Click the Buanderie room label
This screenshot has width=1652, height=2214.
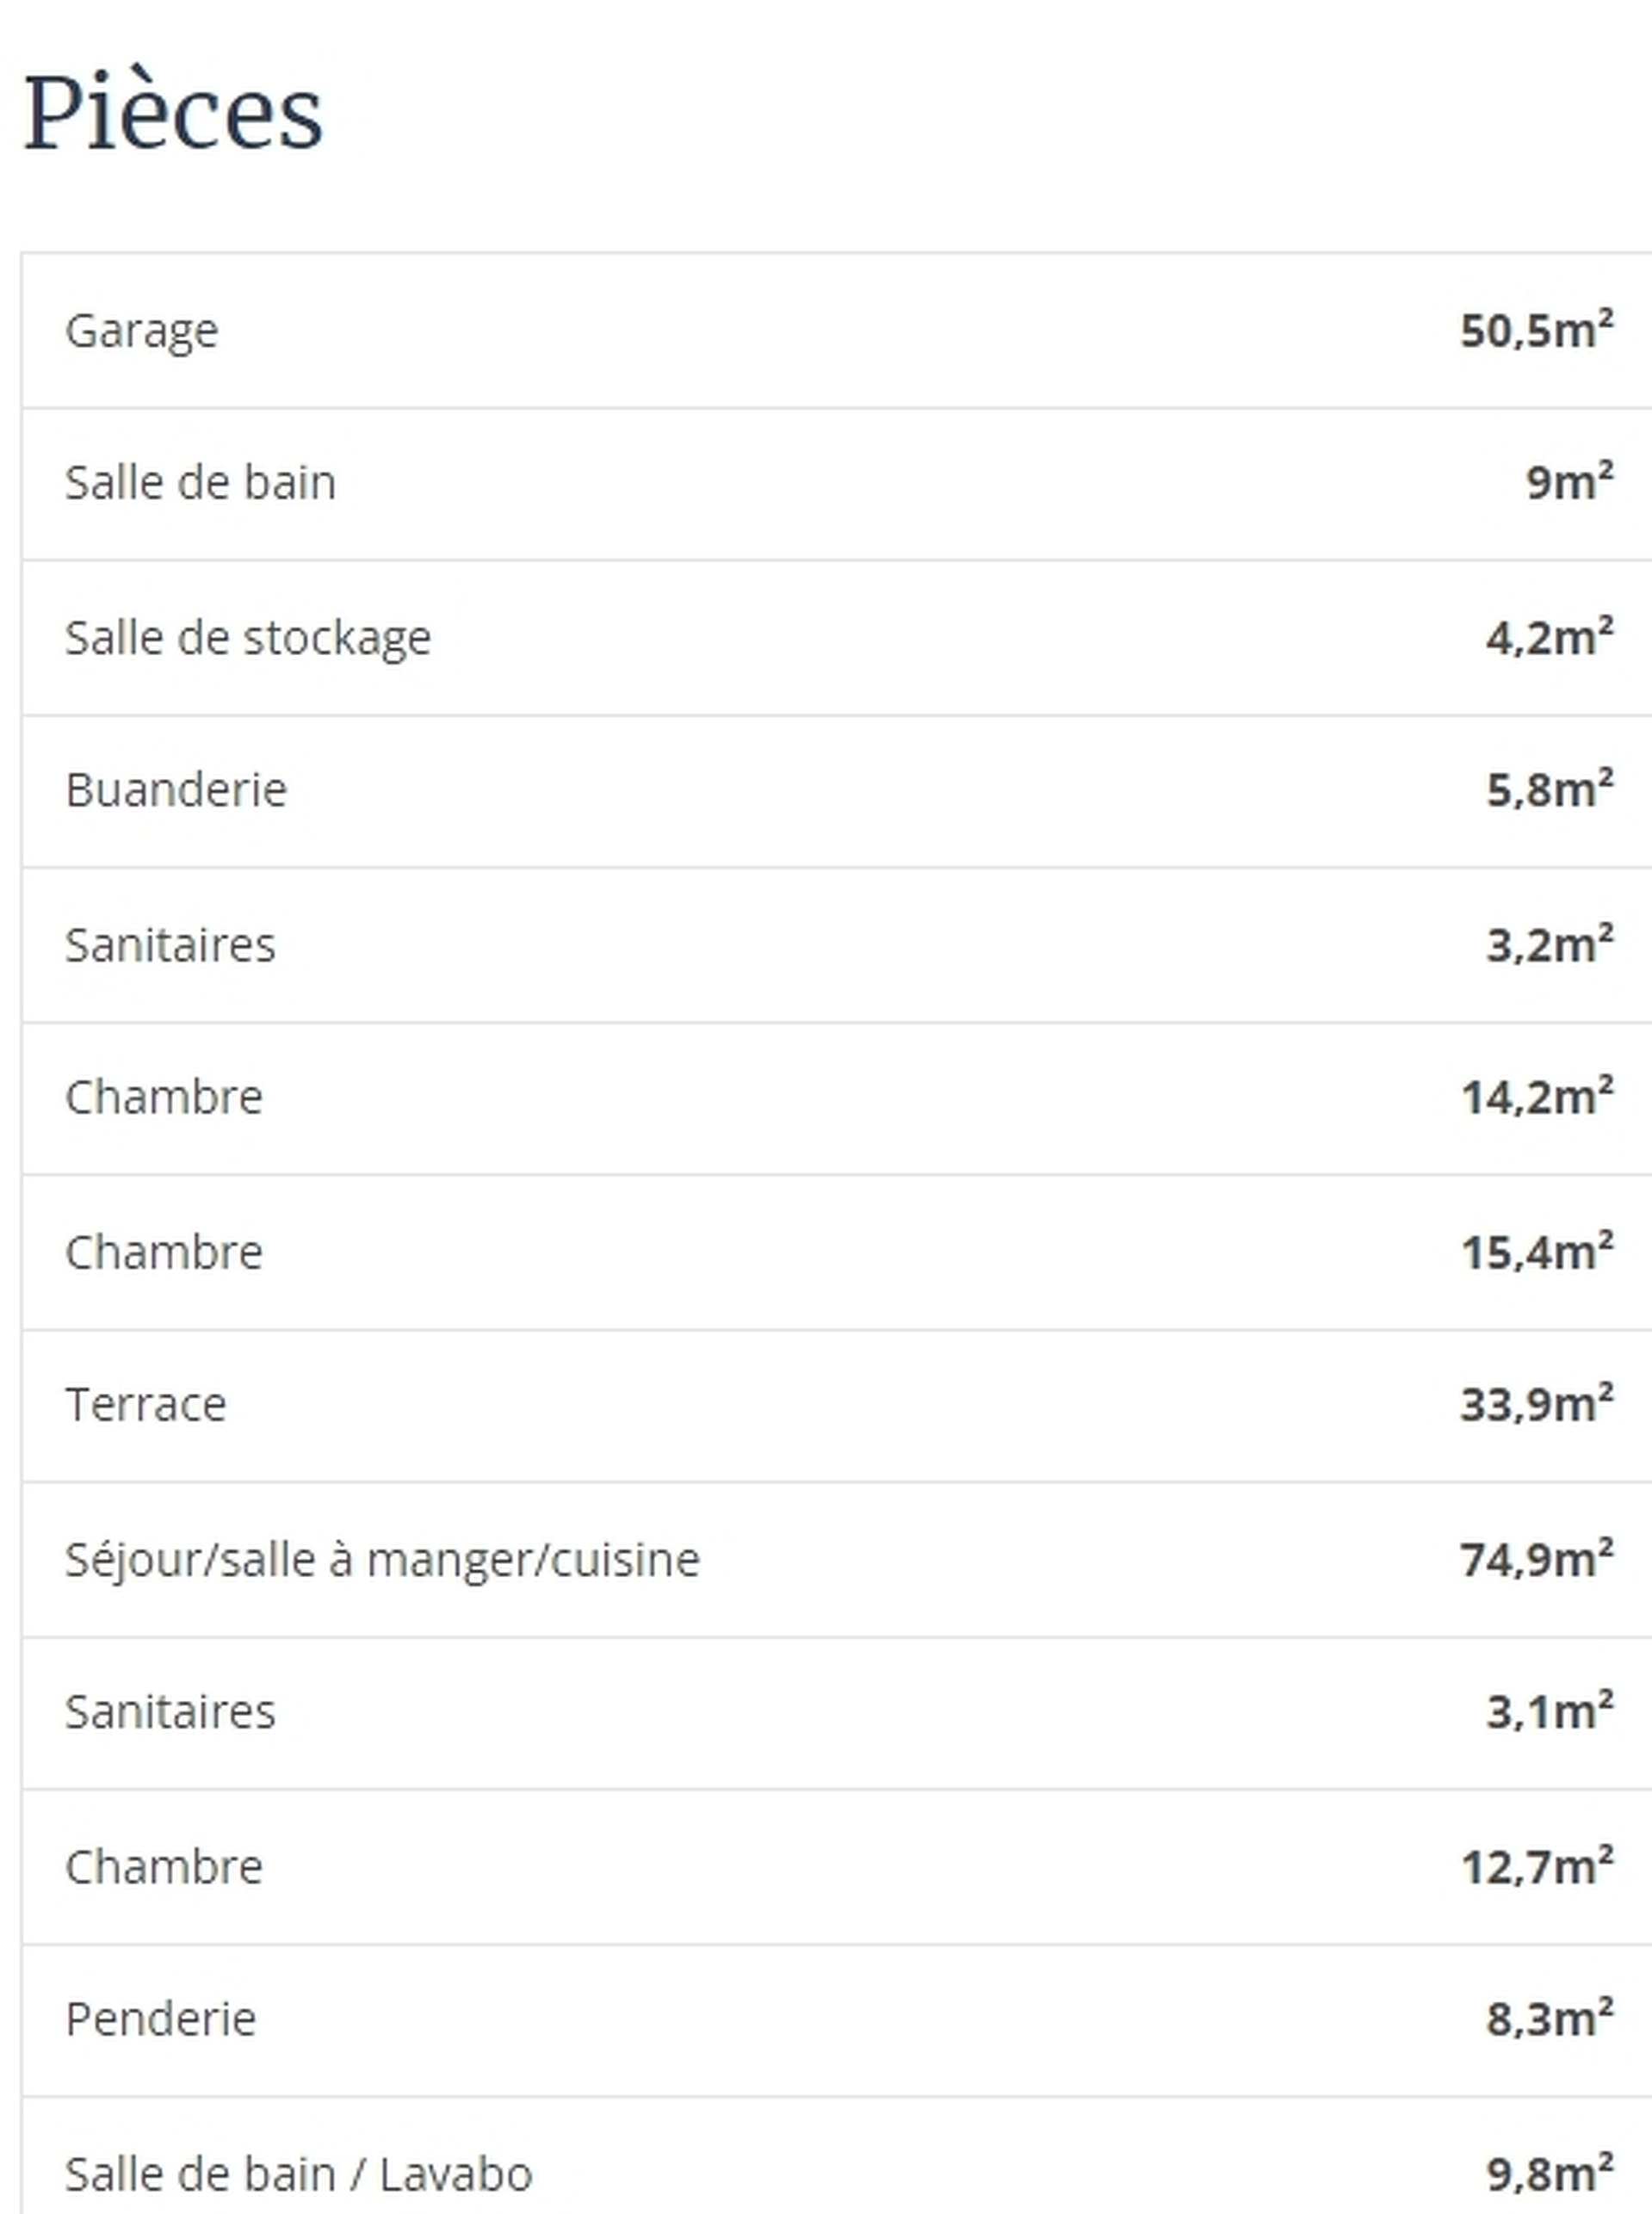pyautogui.click(x=176, y=790)
